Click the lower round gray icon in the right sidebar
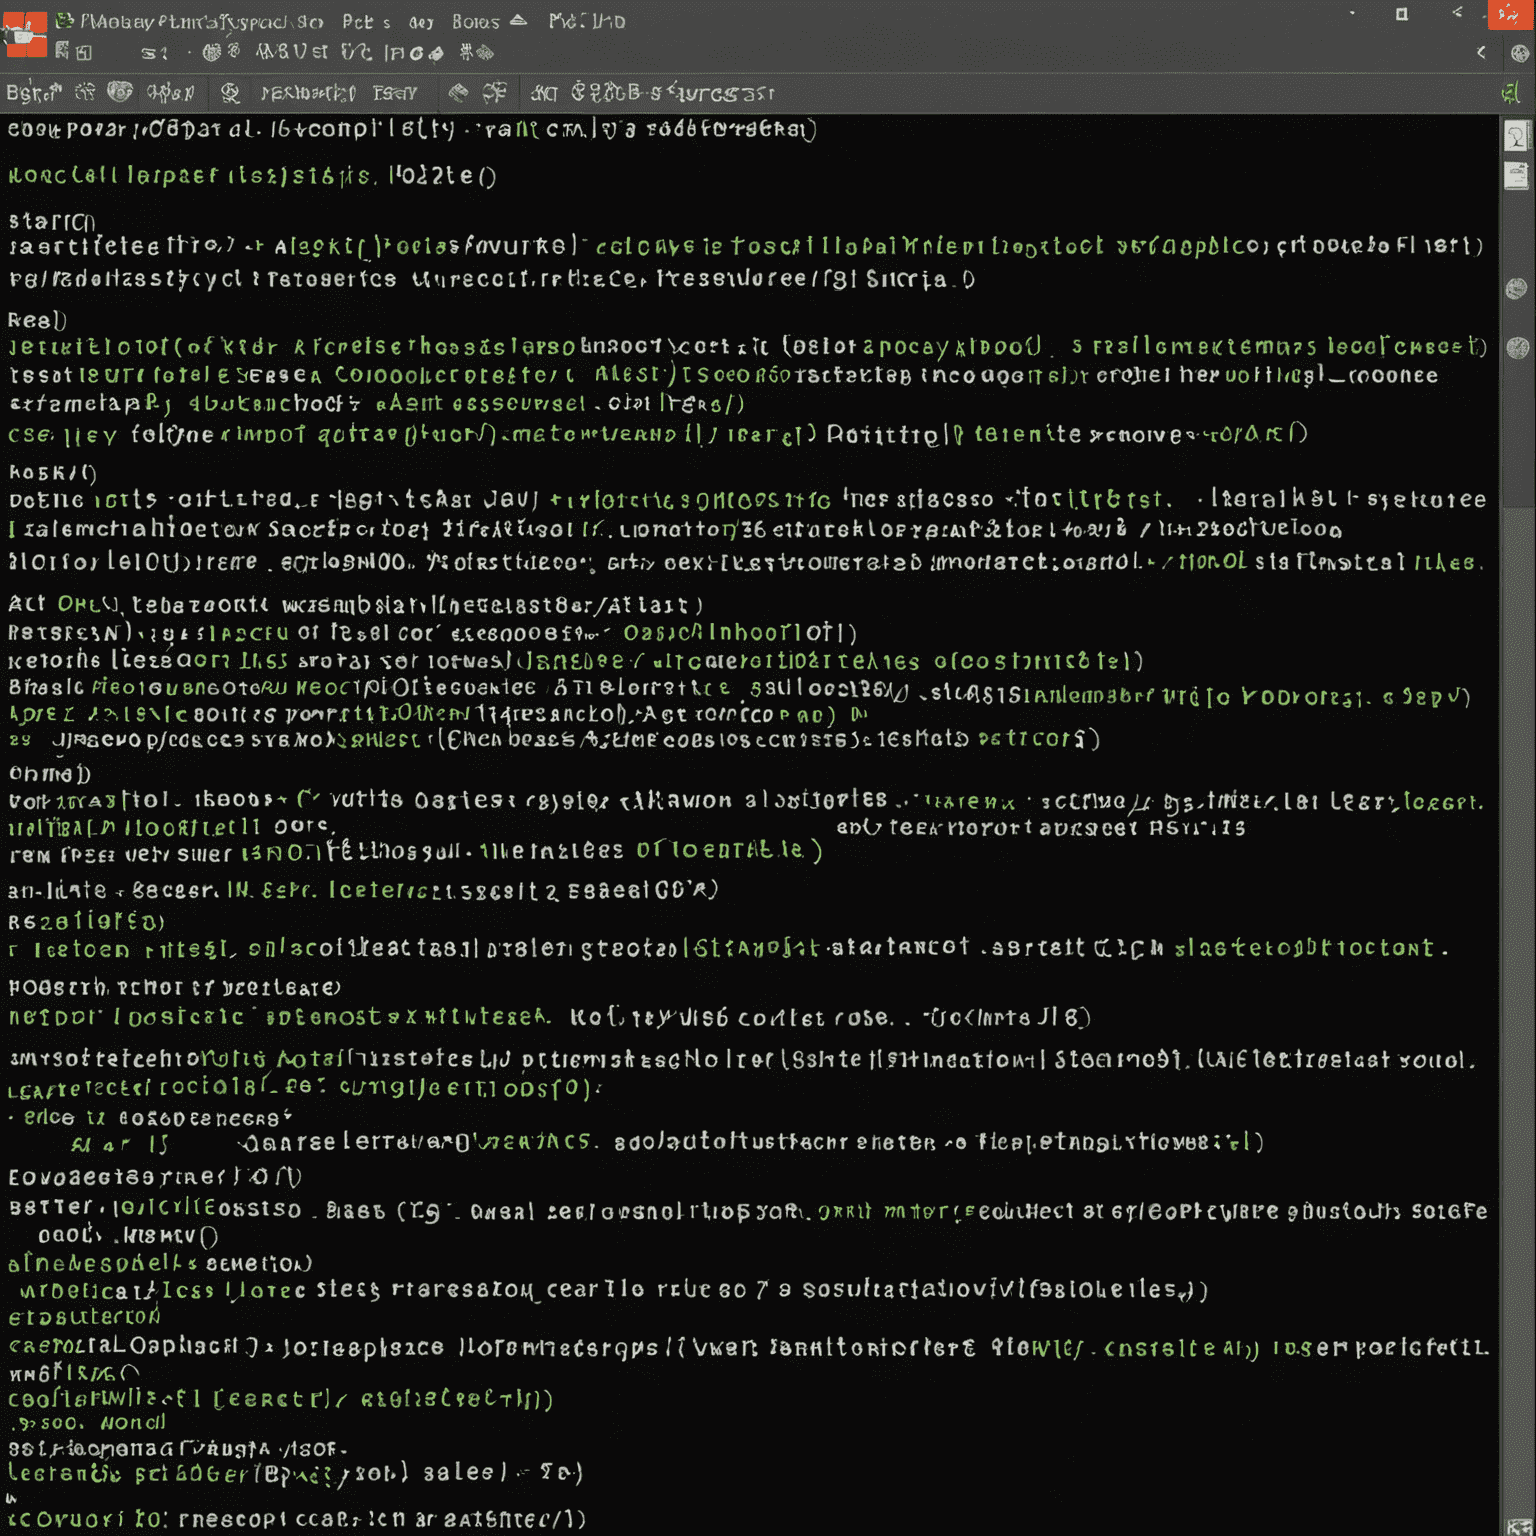Image resolution: width=1536 pixels, height=1536 pixels. 1518,347
